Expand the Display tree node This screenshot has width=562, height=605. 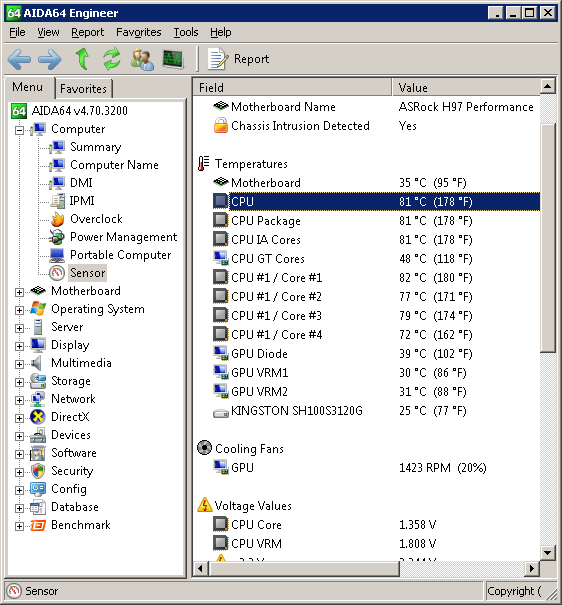[x=19, y=346]
